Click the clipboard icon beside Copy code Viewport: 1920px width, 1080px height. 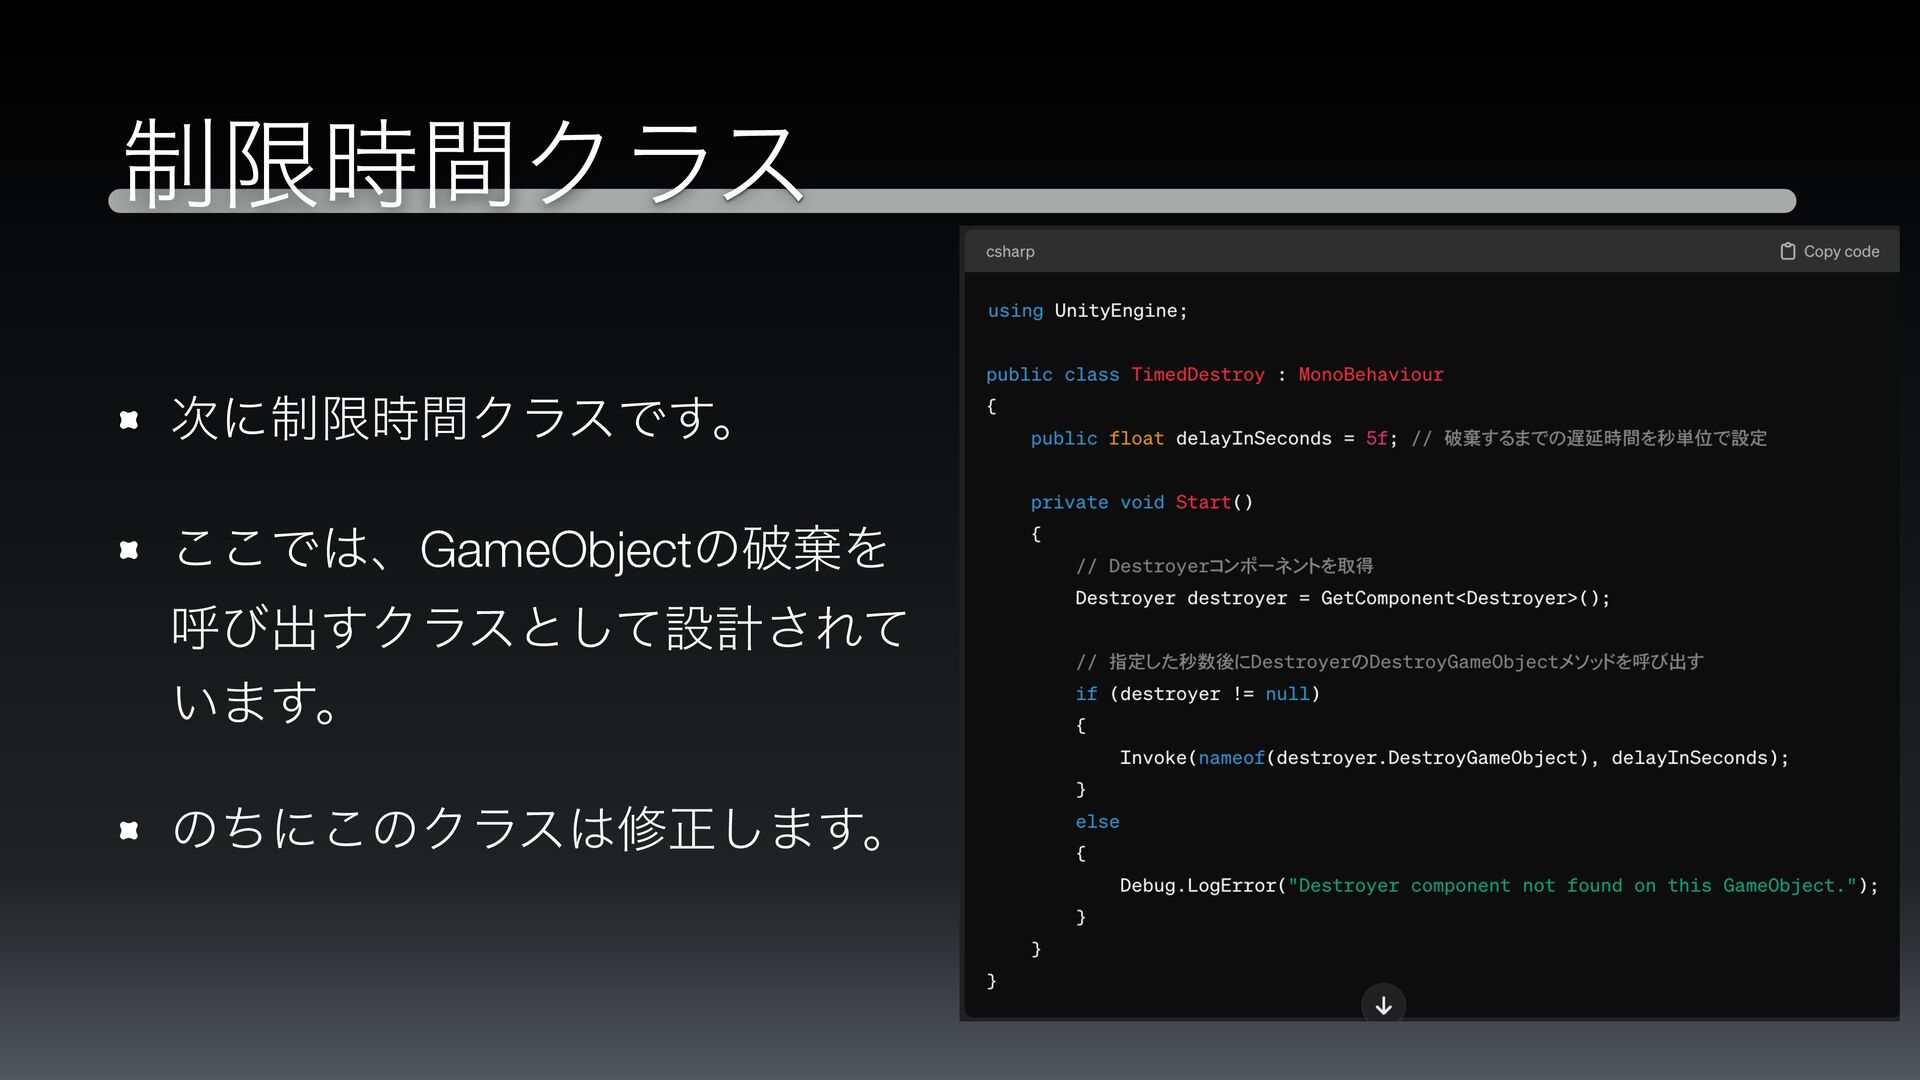coord(1787,251)
